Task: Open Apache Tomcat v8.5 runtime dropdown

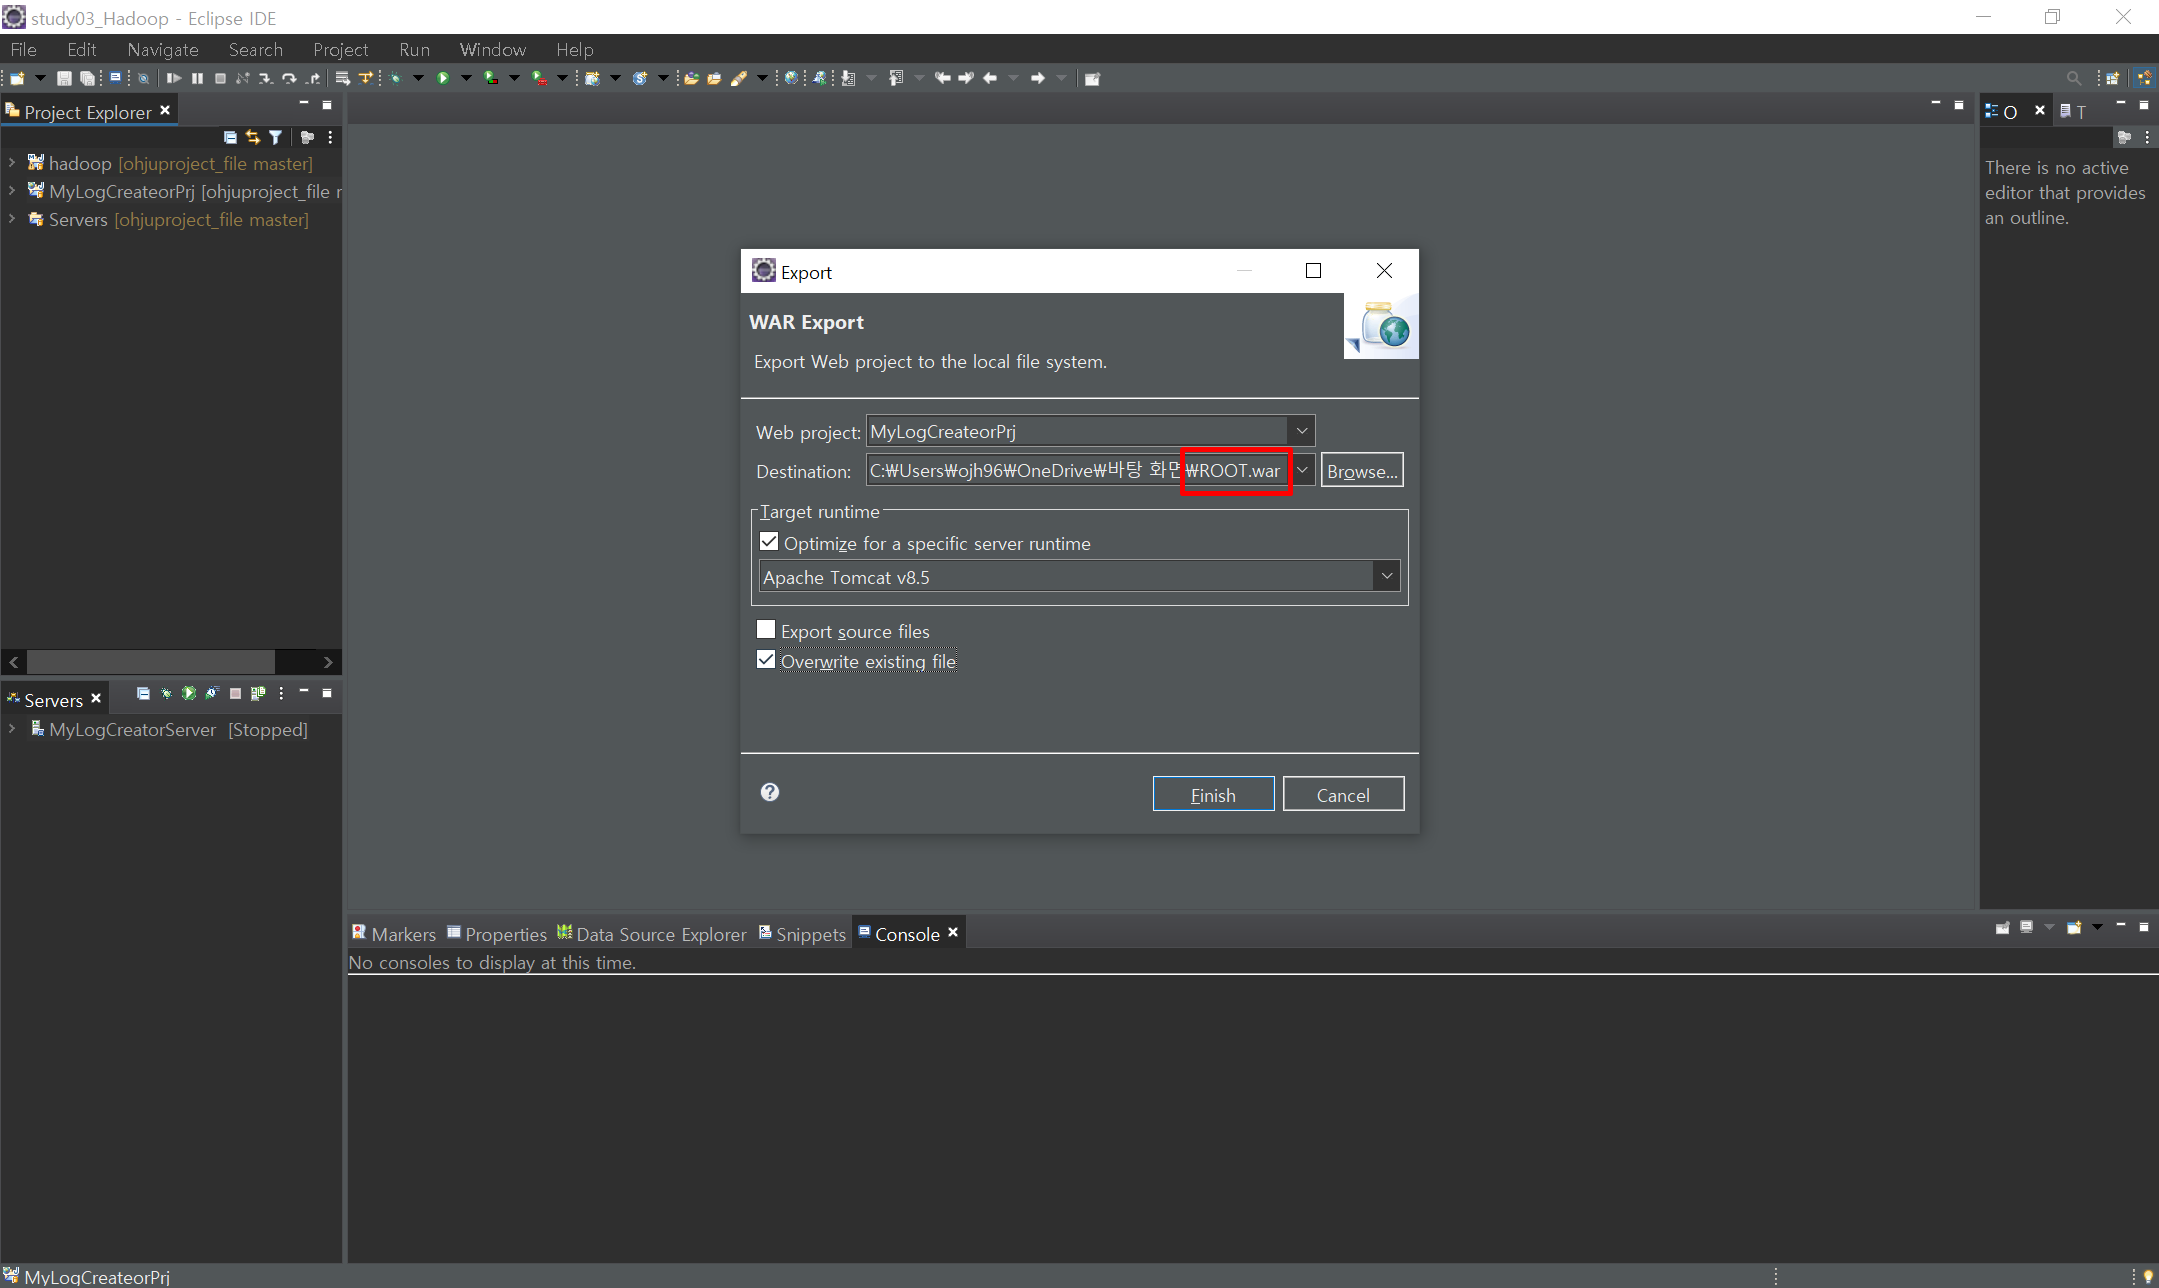Action: tap(1386, 576)
